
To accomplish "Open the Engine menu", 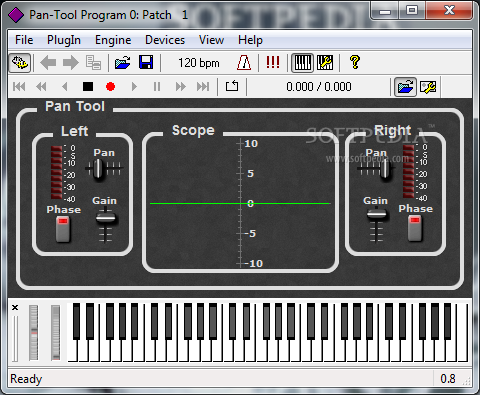I will (x=113, y=40).
